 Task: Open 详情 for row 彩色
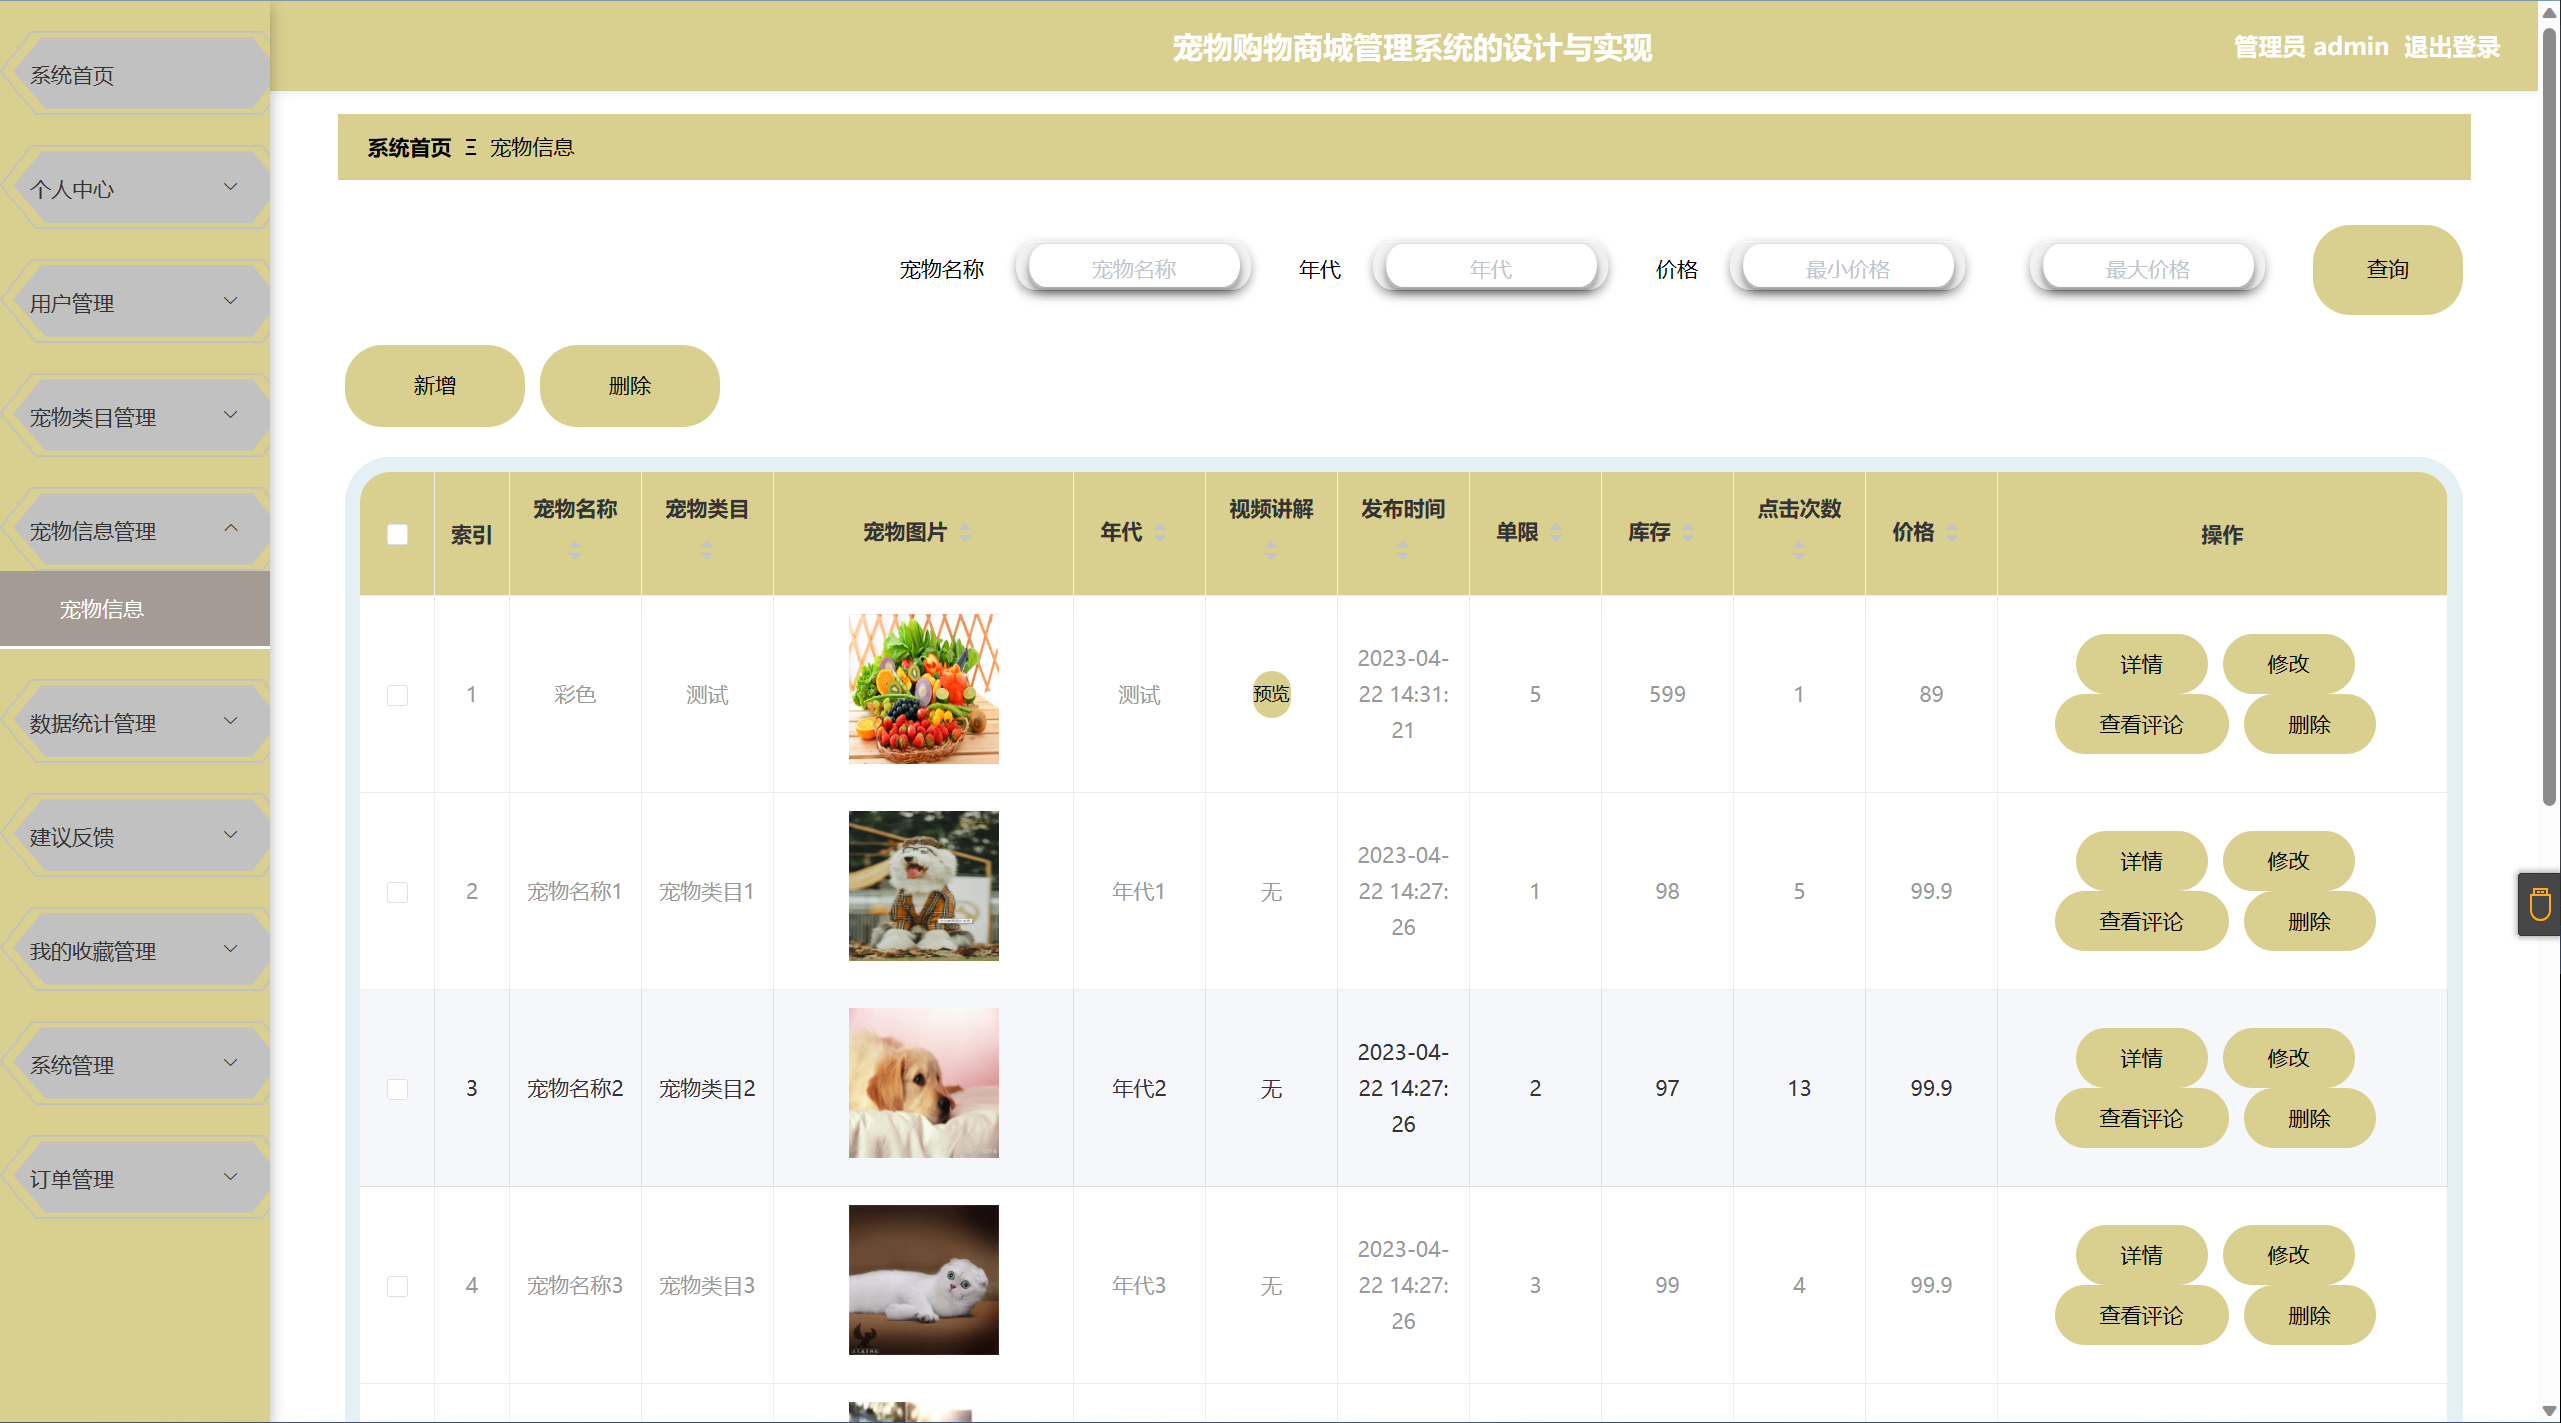coord(2141,664)
